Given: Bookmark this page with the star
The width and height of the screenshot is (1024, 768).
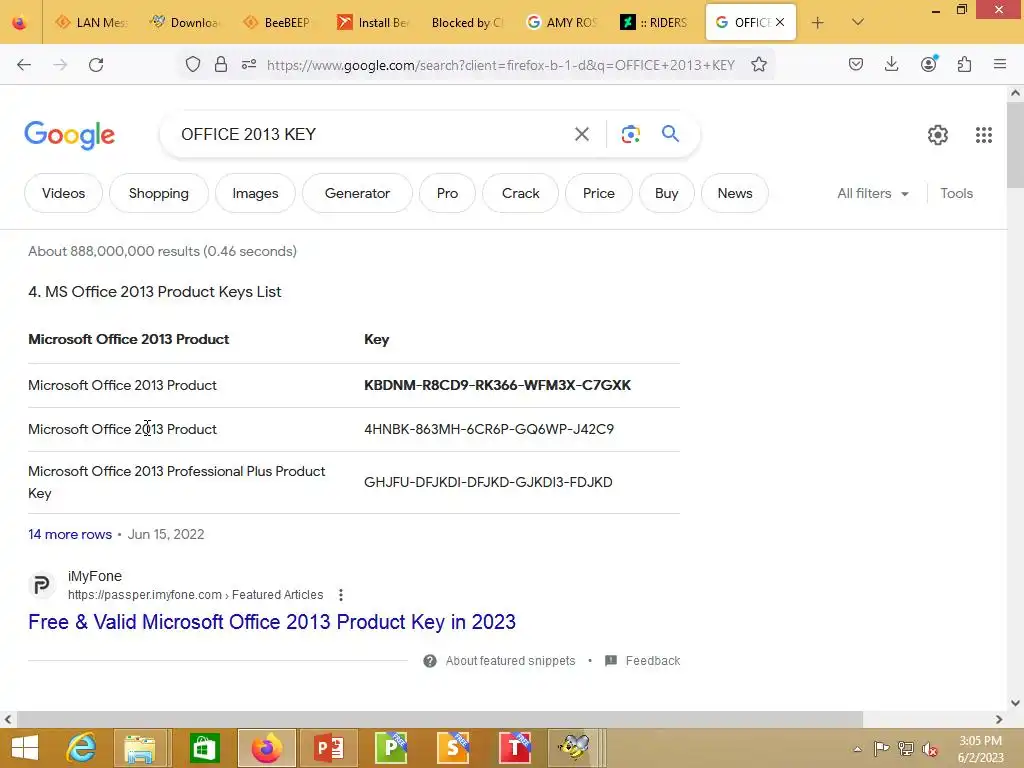Looking at the screenshot, I should coord(759,64).
